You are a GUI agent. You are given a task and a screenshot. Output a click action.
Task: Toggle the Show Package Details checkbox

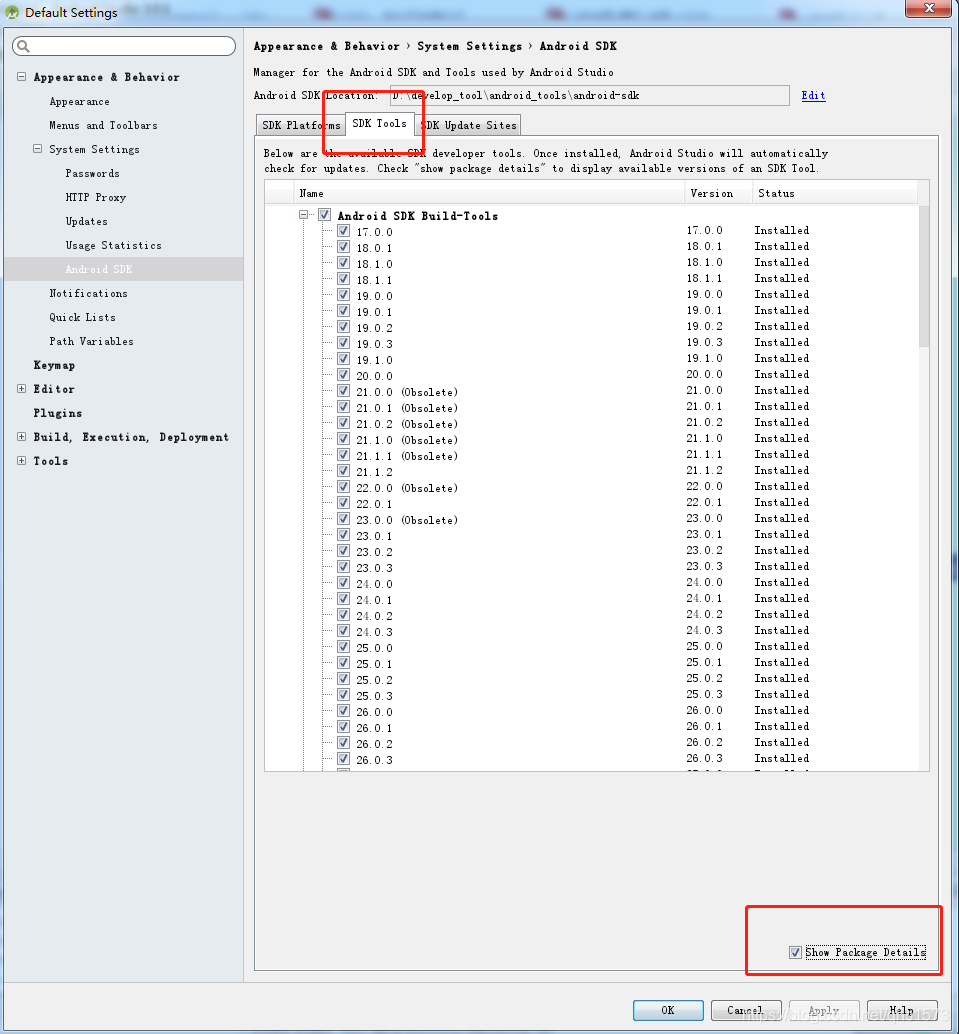pos(795,952)
